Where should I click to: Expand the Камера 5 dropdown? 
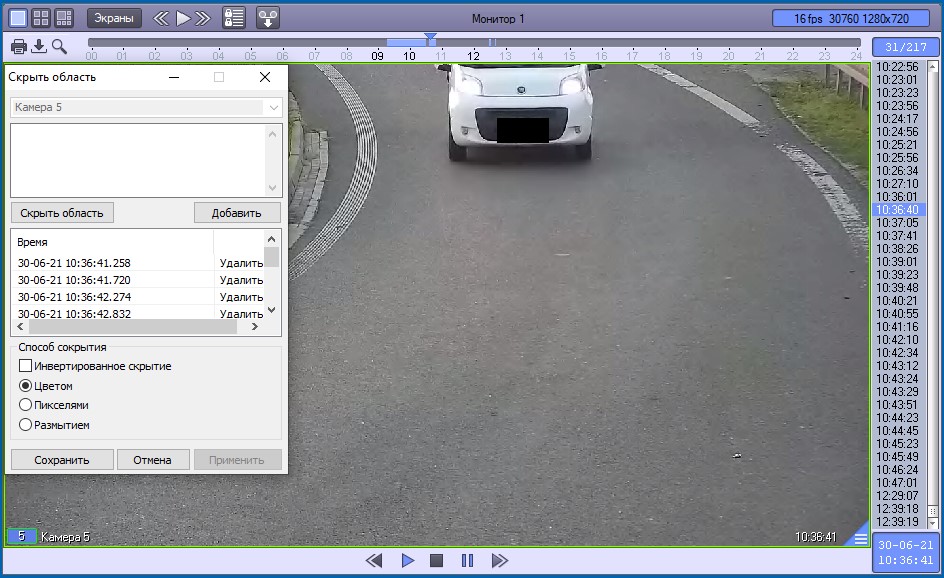pos(272,107)
